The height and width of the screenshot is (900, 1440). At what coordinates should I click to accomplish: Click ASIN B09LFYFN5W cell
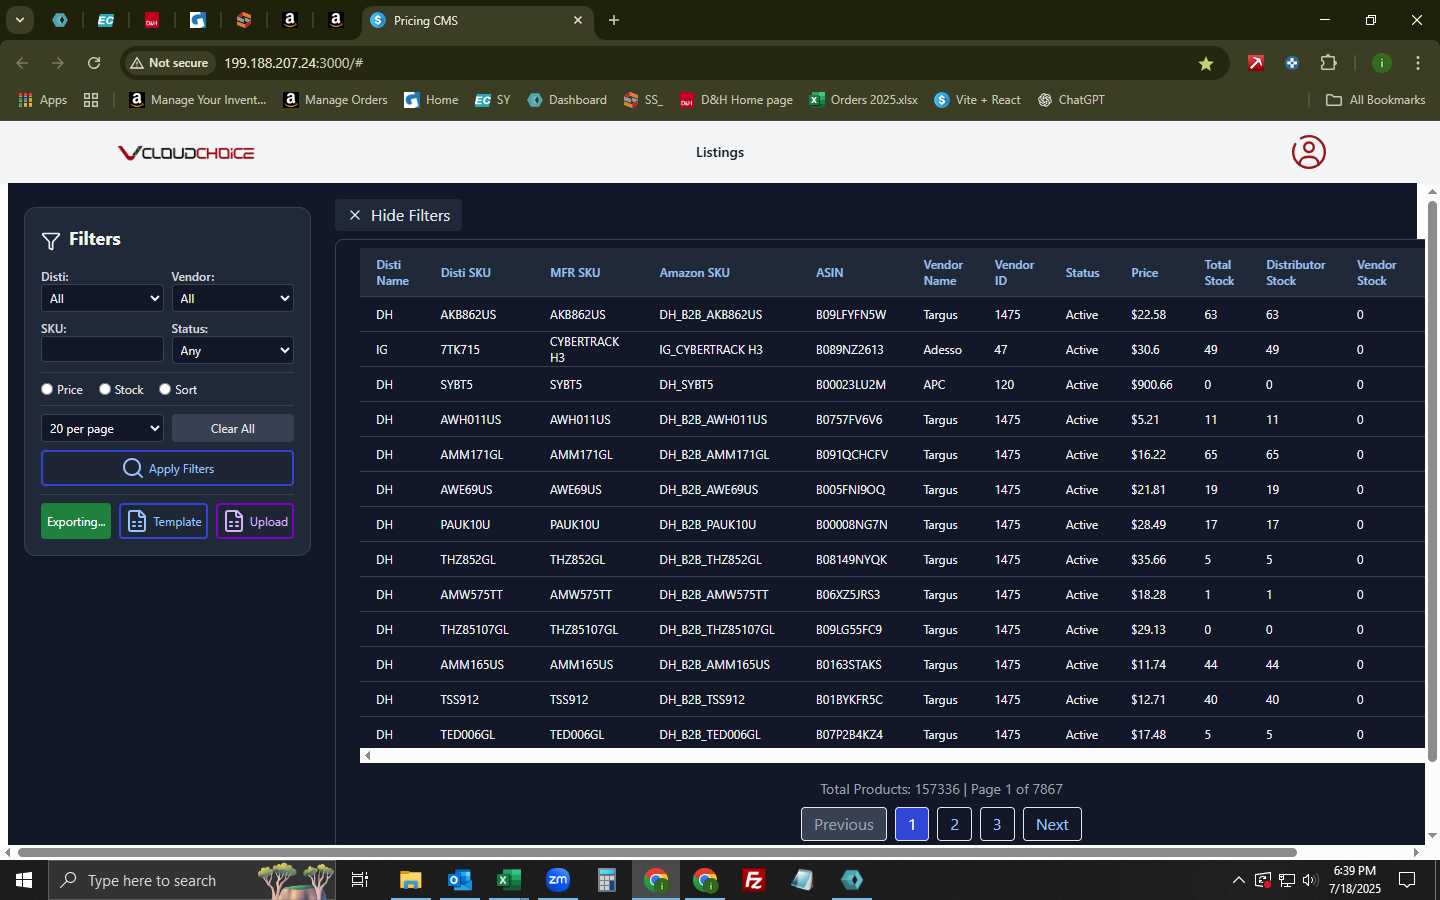(x=851, y=315)
